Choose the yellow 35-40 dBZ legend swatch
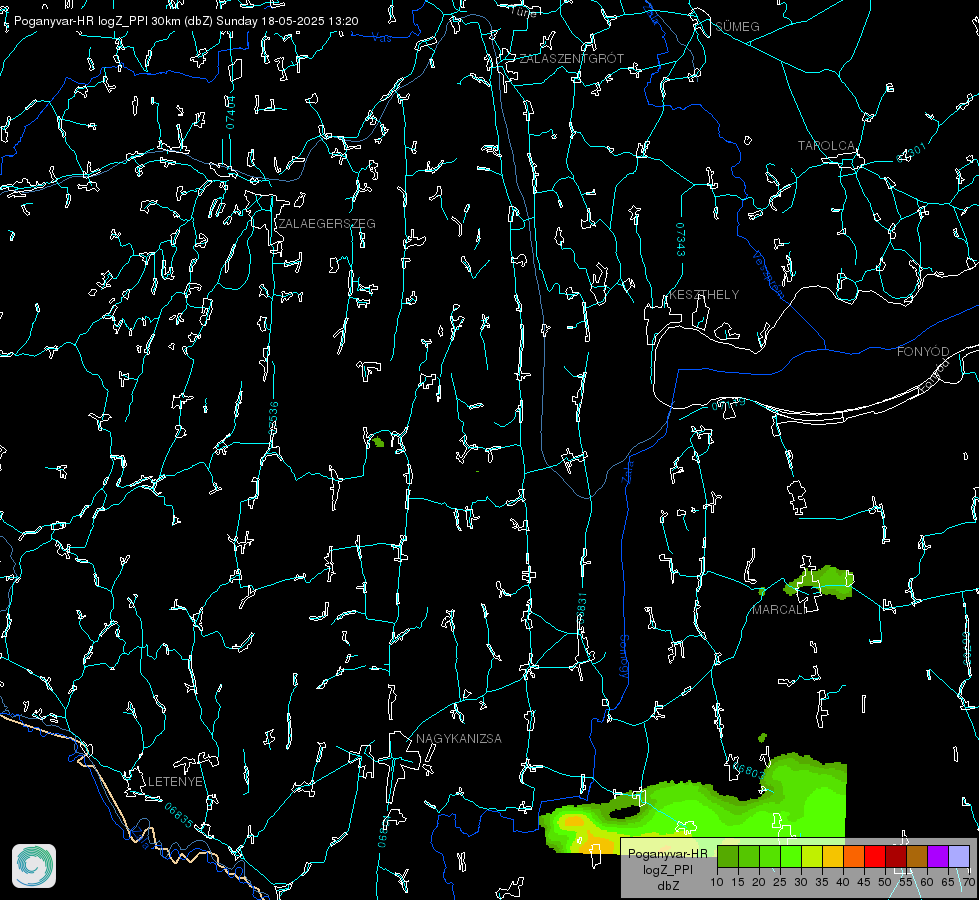This screenshot has width=979, height=900. point(833,856)
